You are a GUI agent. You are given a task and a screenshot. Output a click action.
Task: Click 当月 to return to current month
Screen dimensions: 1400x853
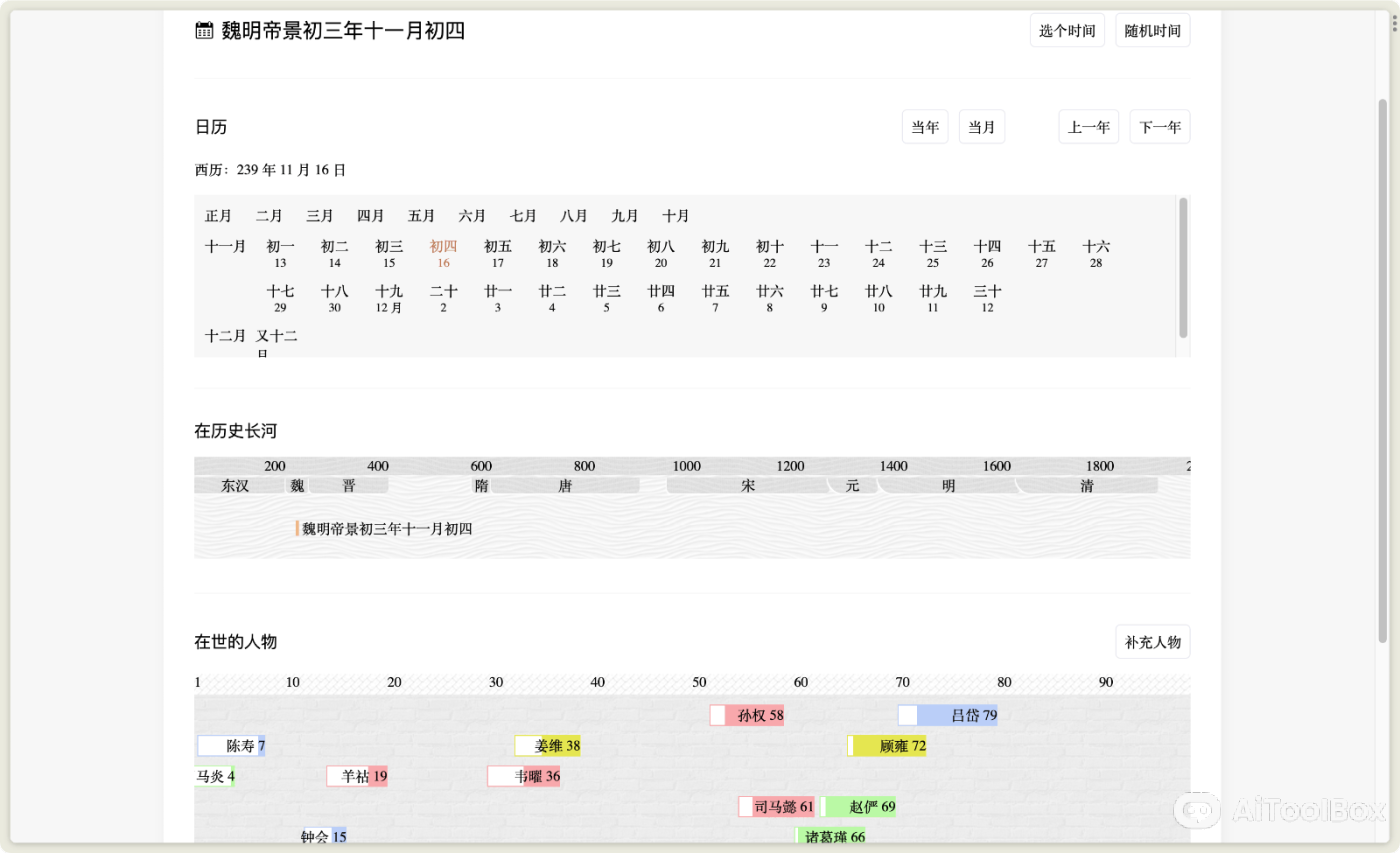981,126
